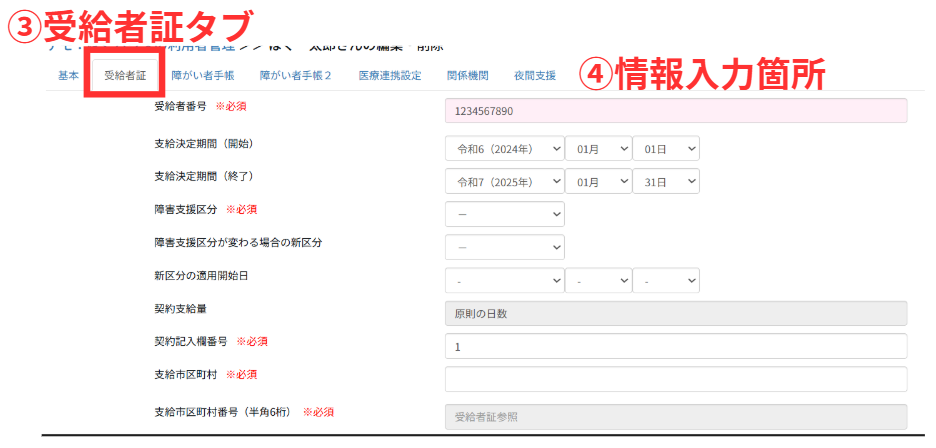
Task: Switch to the 関係機関 tab
Action: 467,75
